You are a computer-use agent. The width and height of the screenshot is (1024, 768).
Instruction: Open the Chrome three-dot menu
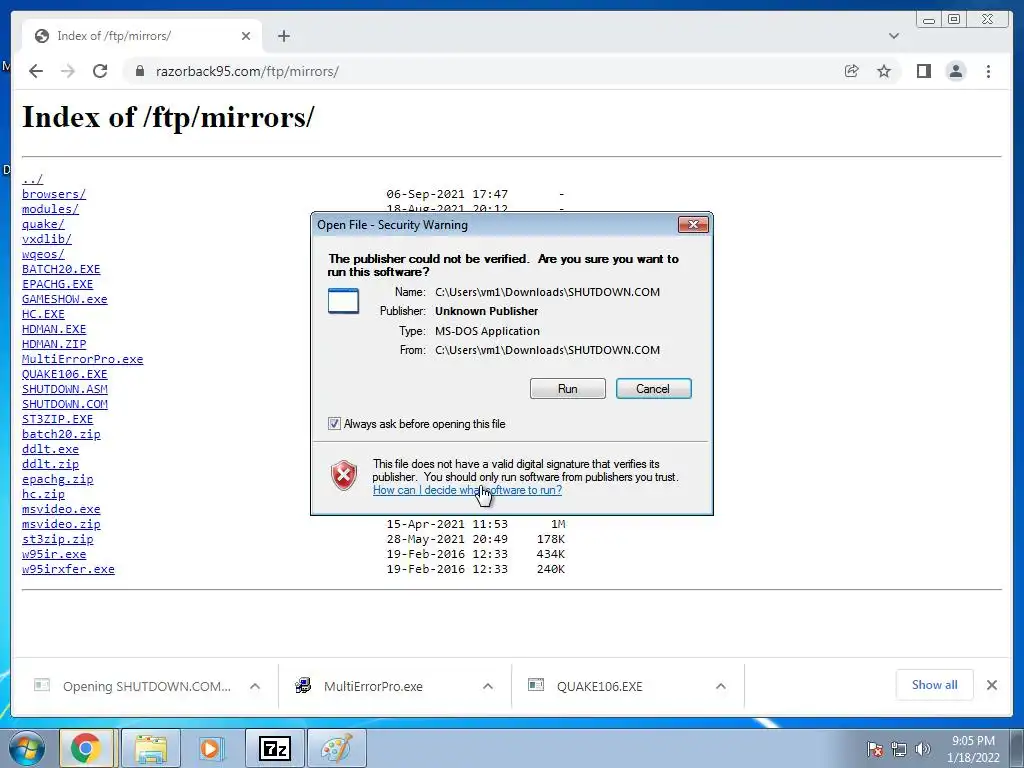988,71
